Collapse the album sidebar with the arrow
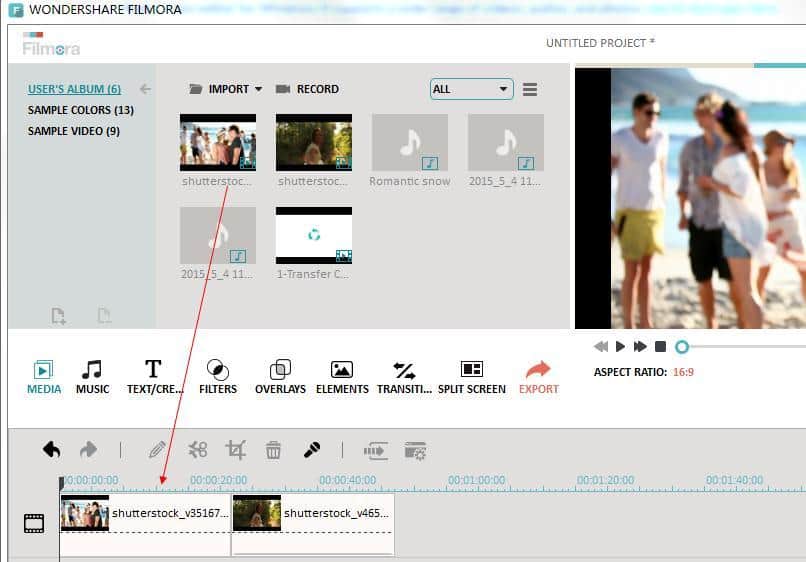806x562 pixels. tap(145, 89)
